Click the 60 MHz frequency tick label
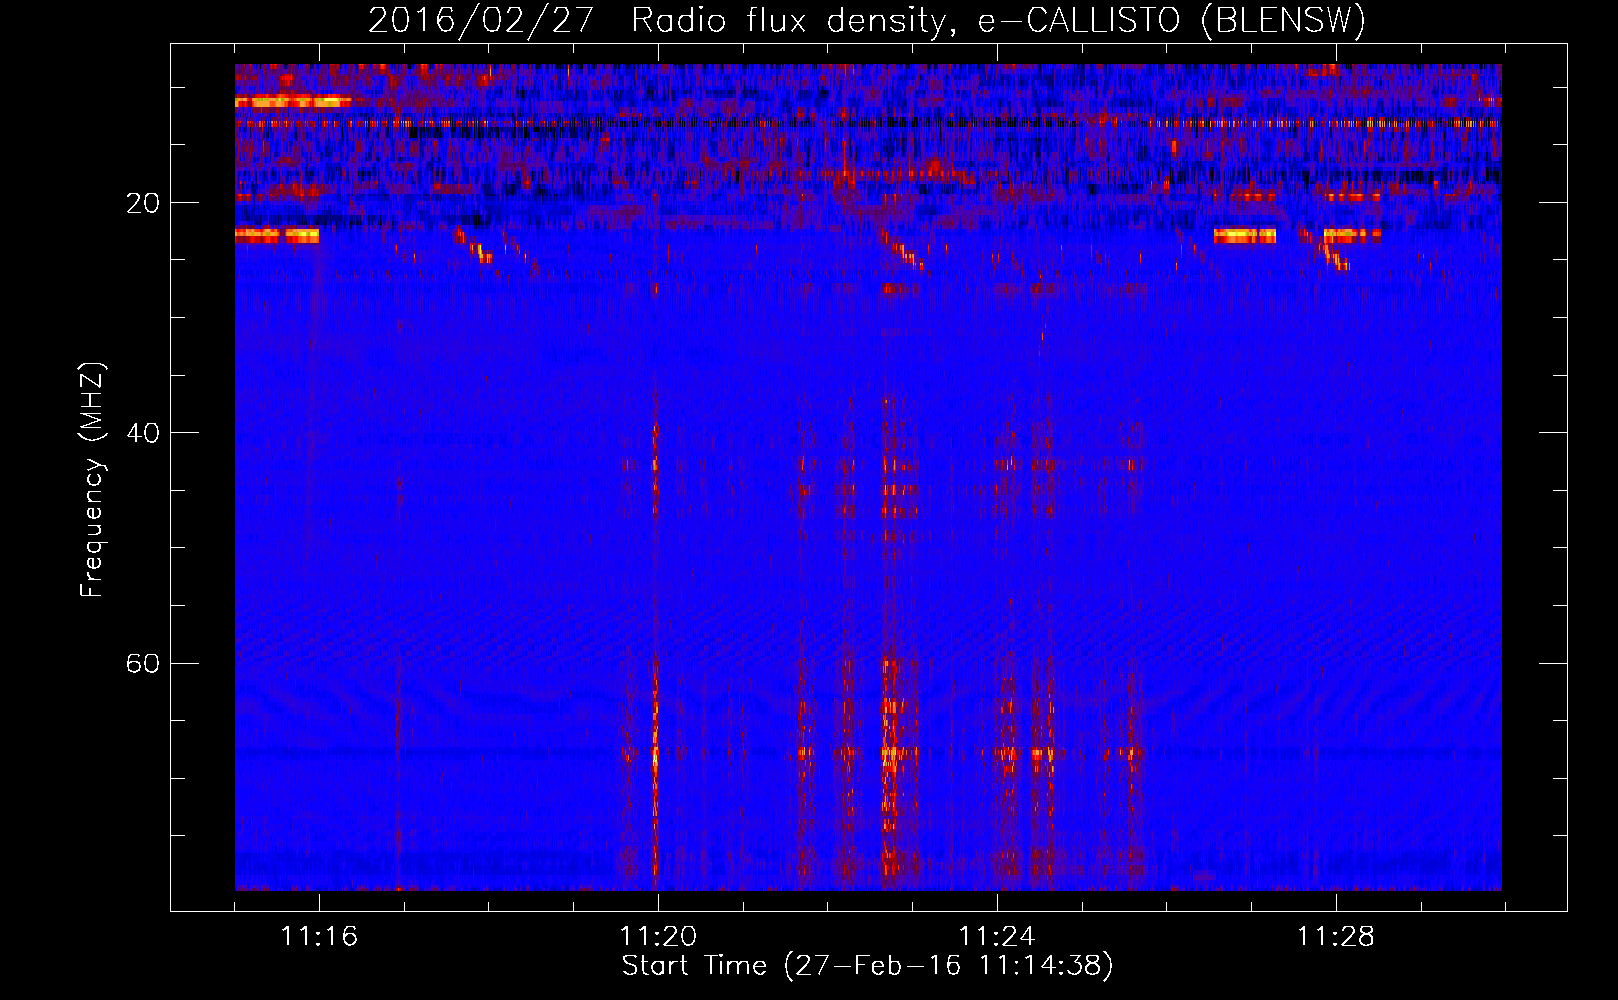The height and width of the screenshot is (1000, 1618). point(144,664)
